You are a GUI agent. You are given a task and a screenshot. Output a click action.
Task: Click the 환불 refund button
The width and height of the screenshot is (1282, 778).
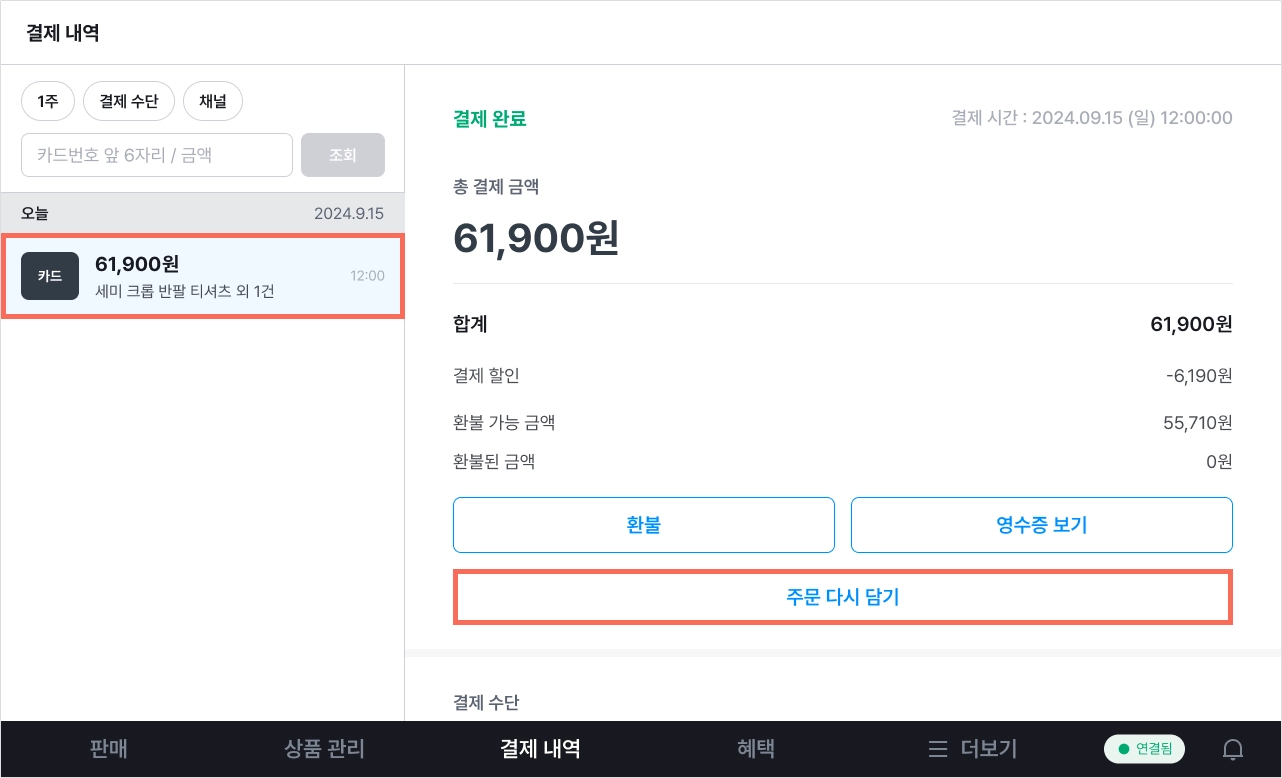coord(644,525)
